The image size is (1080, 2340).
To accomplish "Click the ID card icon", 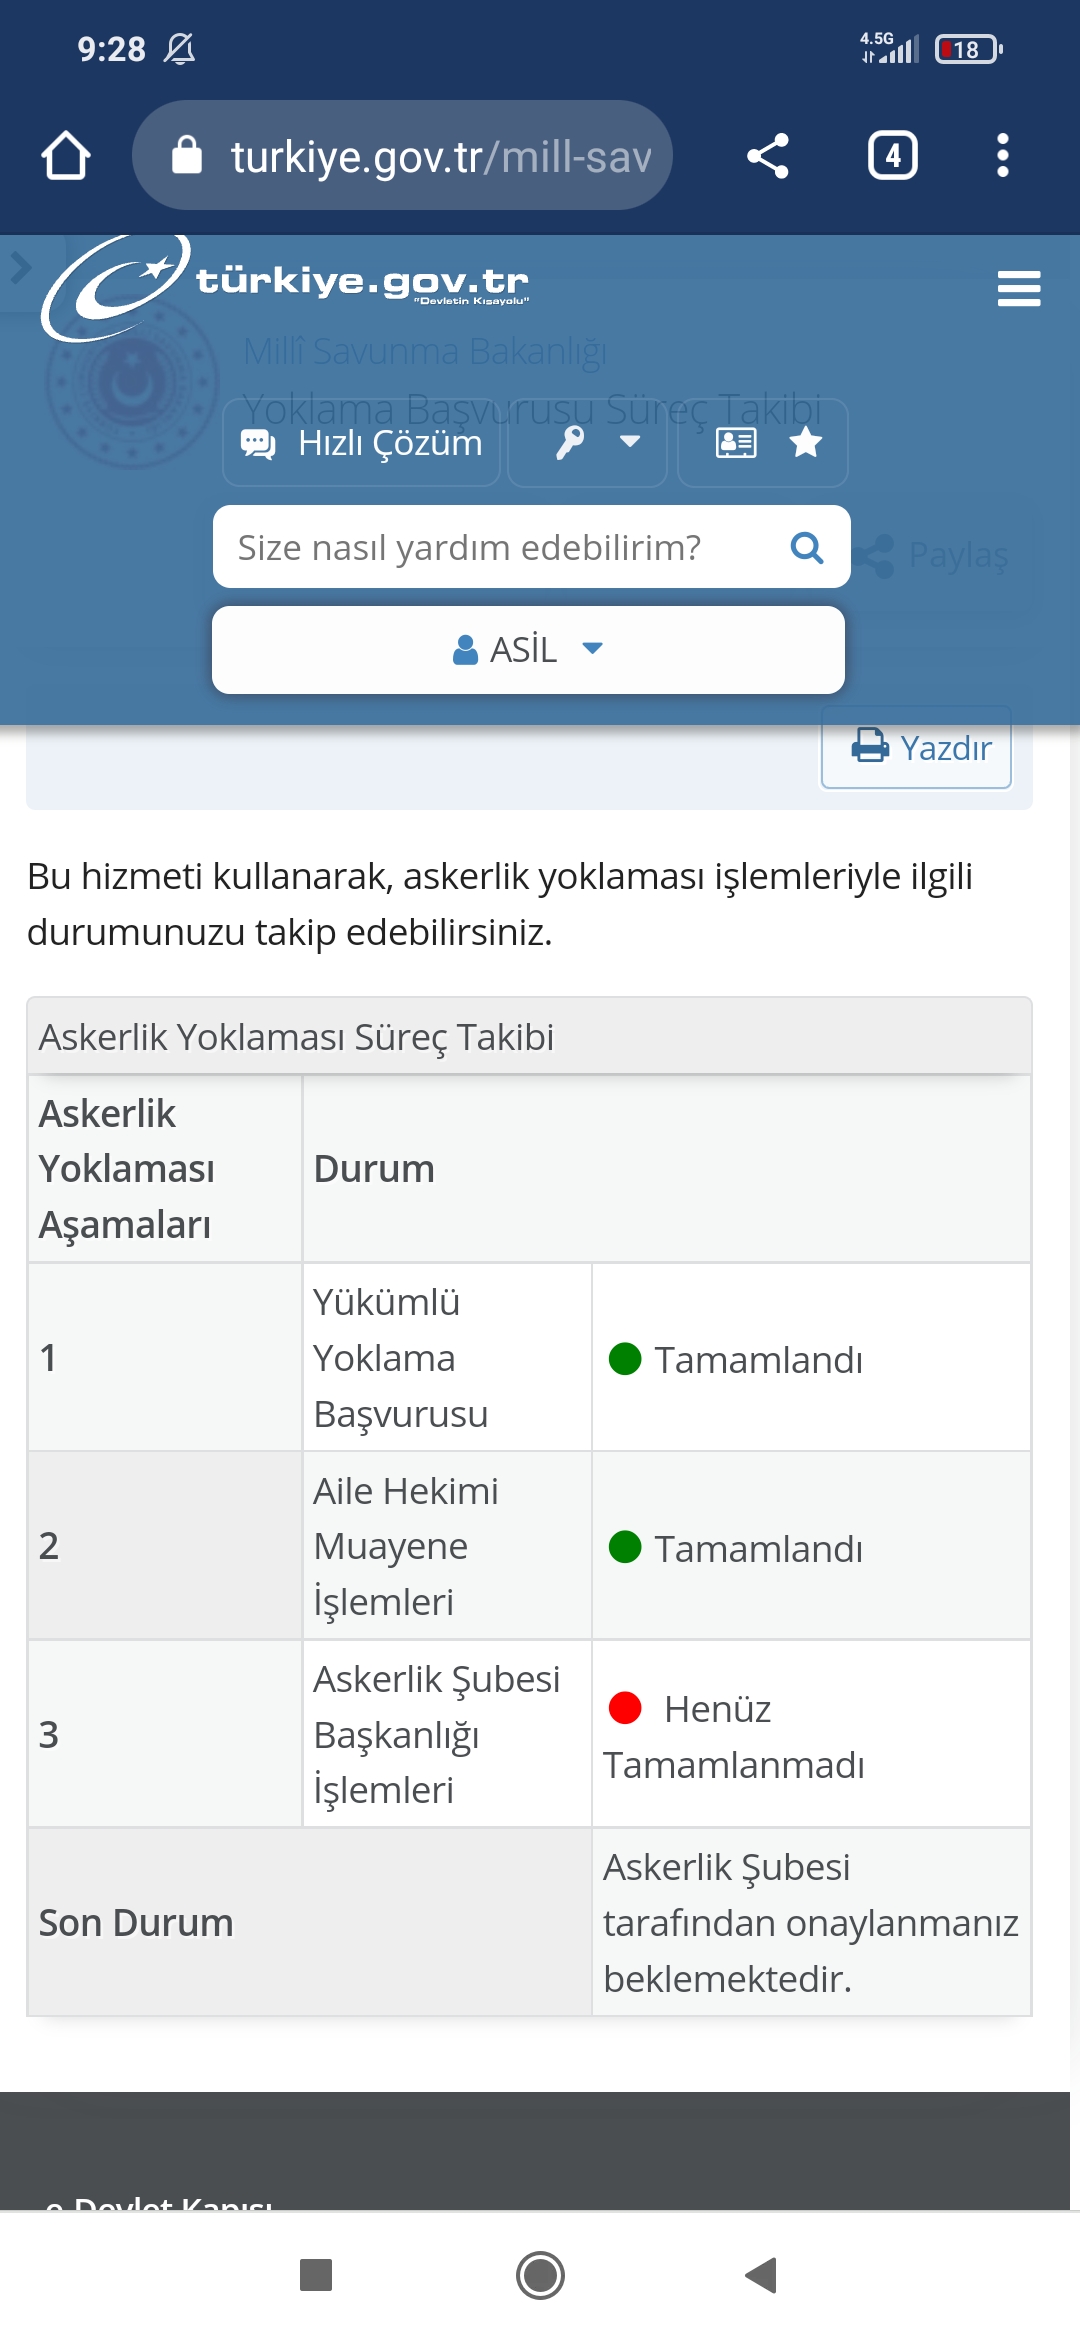I will (736, 442).
